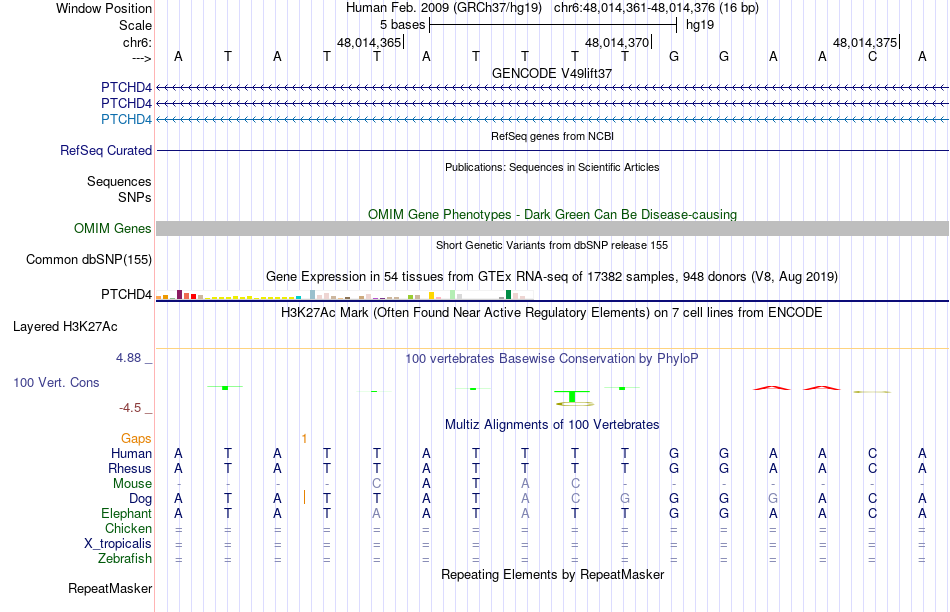The height and width of the screenshot is (612, 950).
Task: Open the Layered H3K27Ac track label
Action: [x=65, y=327]
